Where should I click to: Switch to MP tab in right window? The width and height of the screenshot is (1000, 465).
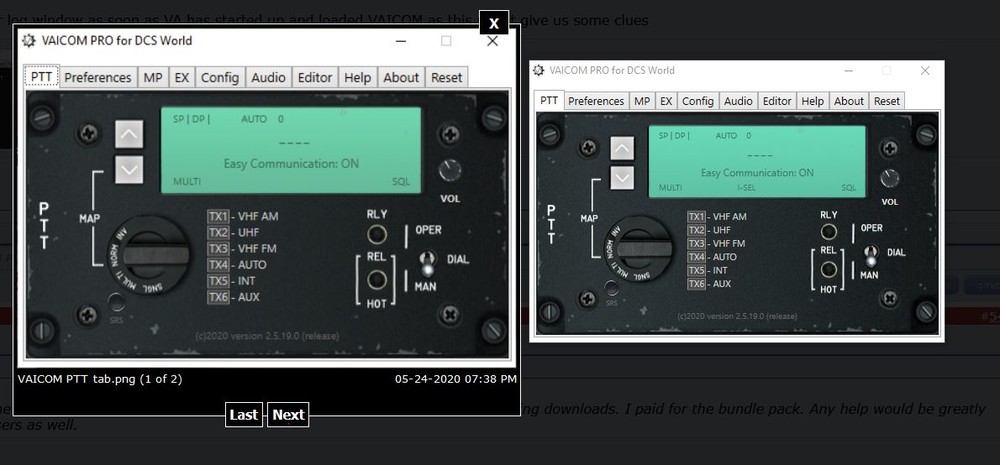click(x=642, y=101)
